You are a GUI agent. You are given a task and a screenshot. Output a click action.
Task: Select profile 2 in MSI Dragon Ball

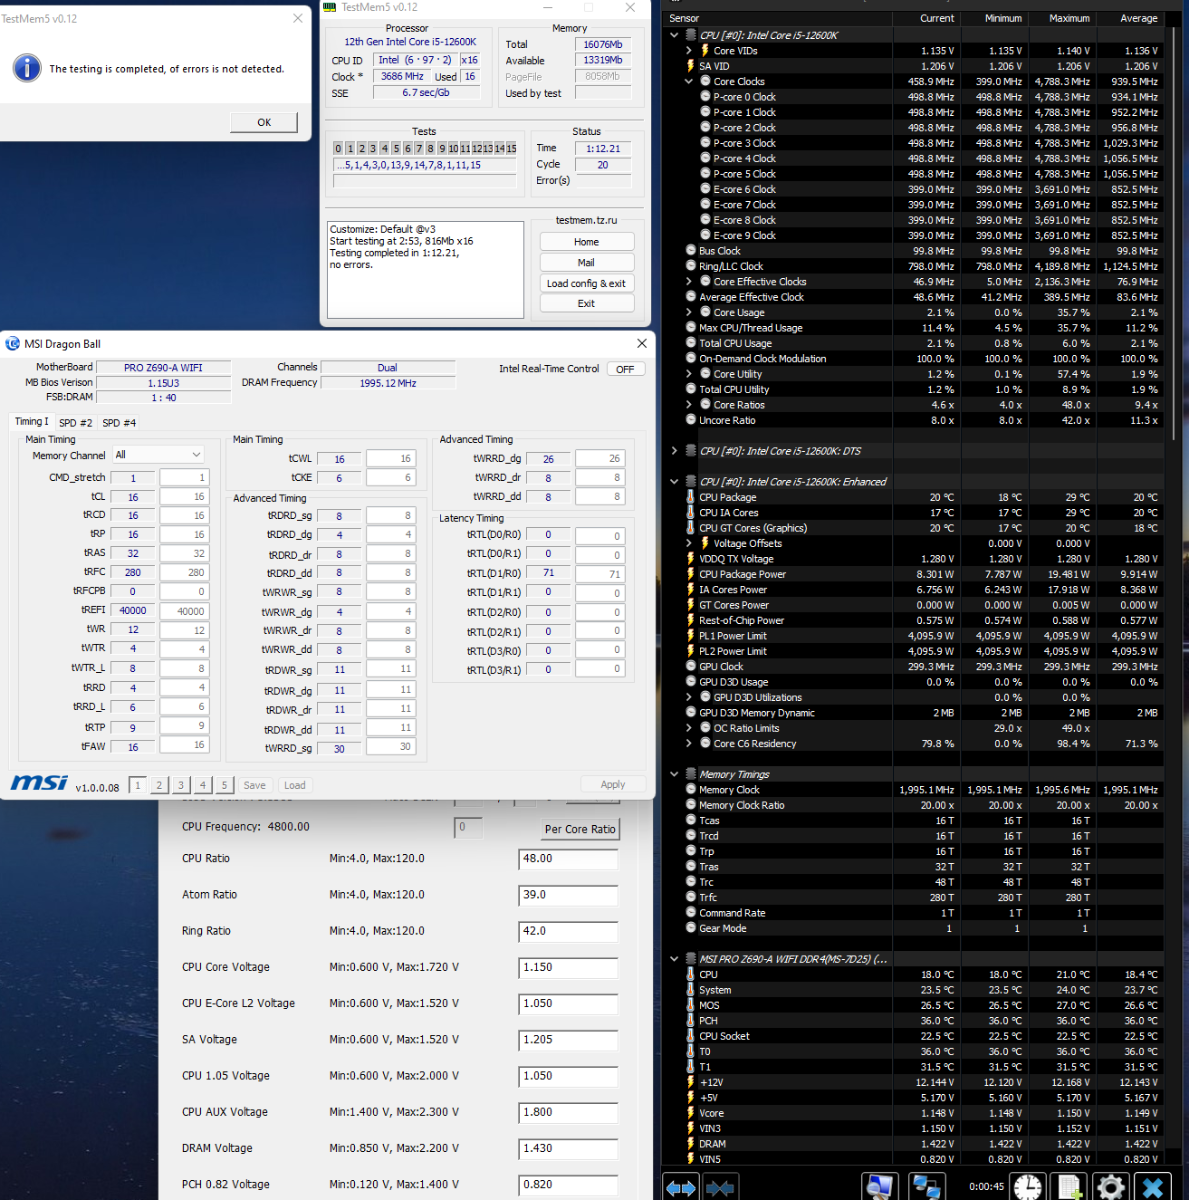[159, 785]
